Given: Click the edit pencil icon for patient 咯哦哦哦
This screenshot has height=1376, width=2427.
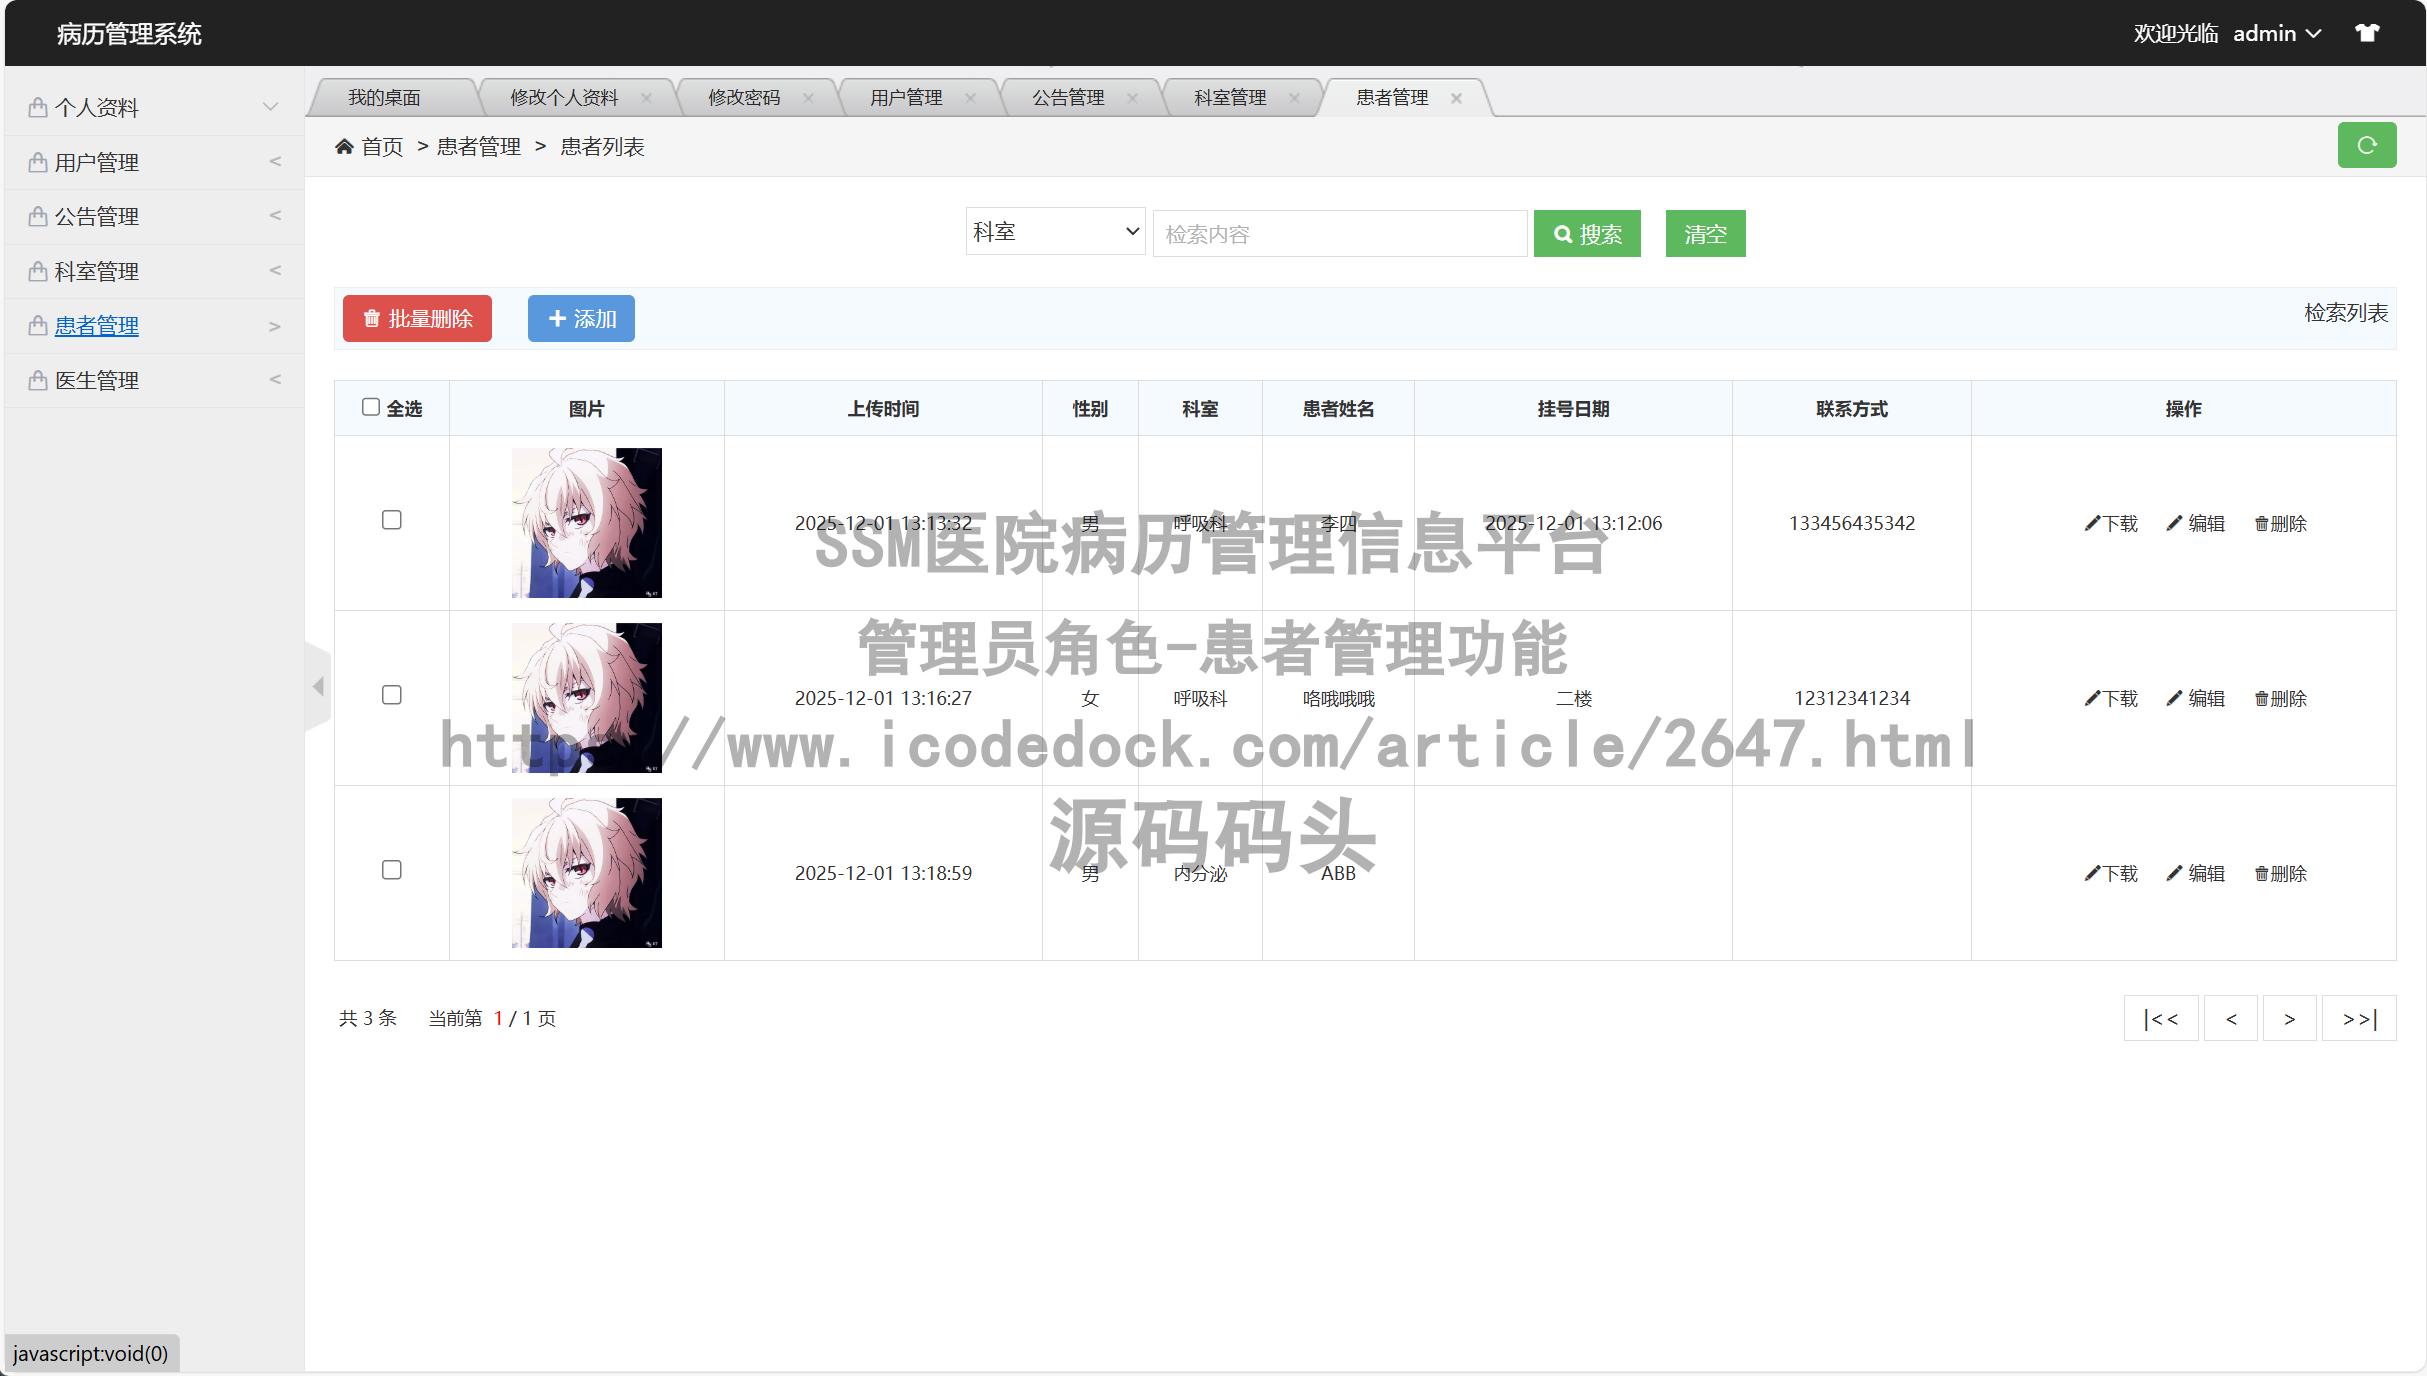Looking at the screenshot, I should point(2174,698).
